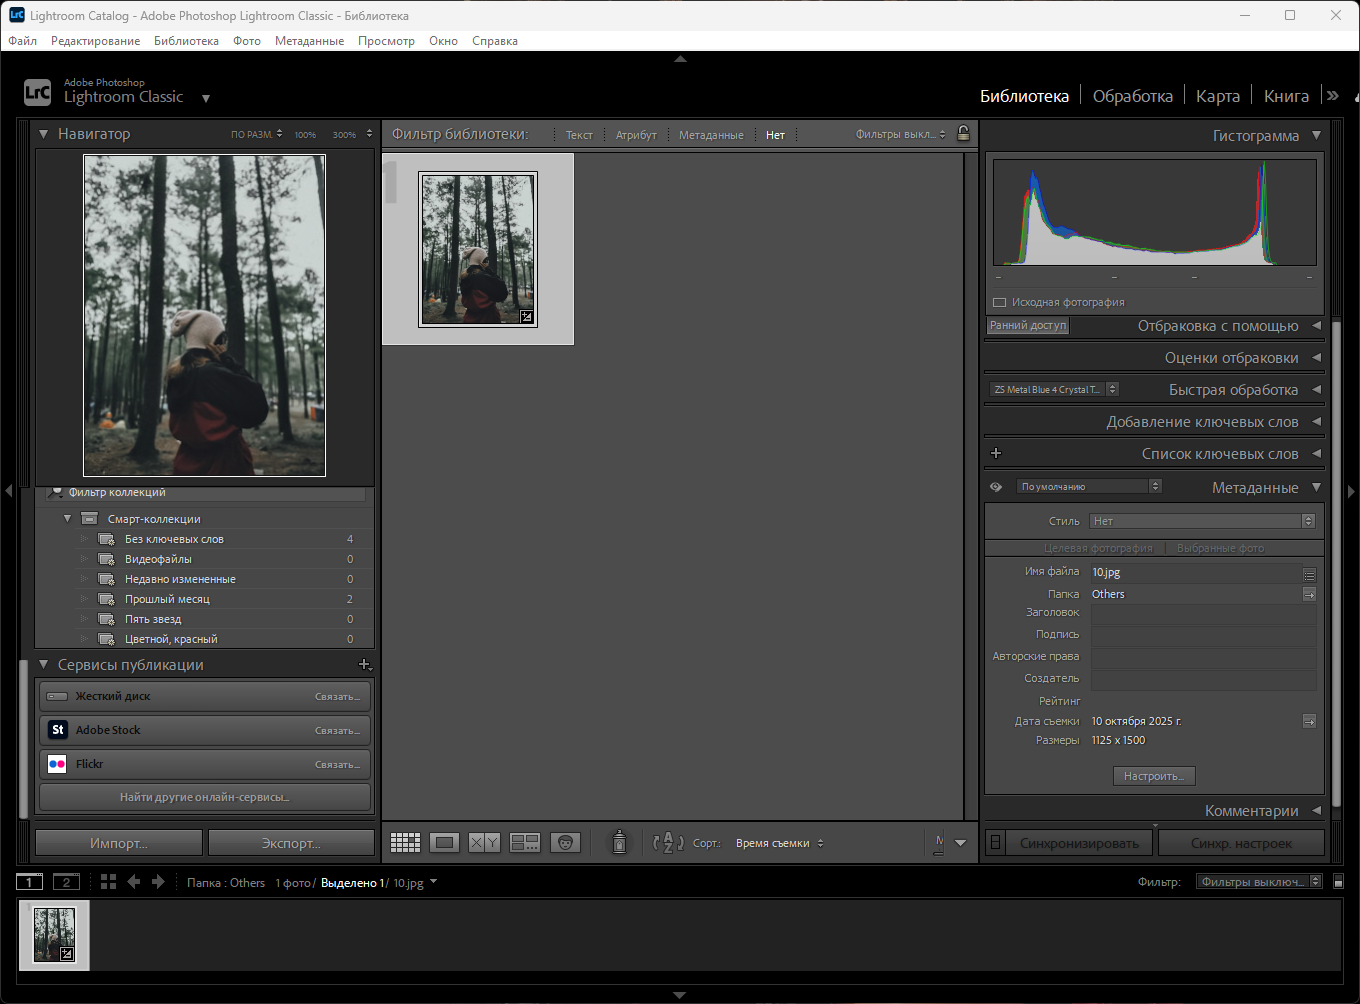This screenshot has width=1360, height=1004.
Task: Toggle the library filter lock icon
Action: (963, 134)
